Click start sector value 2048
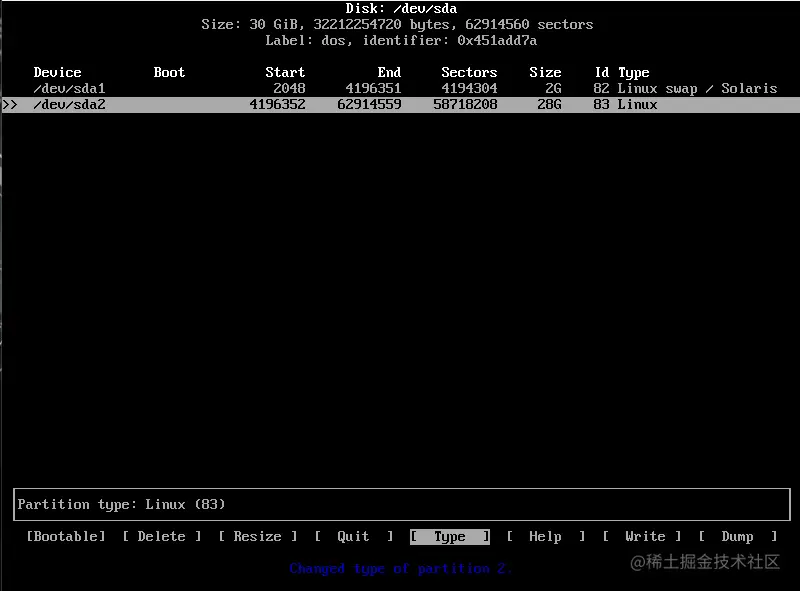Viewport: 800px width, 591px height. click(289, 88)
